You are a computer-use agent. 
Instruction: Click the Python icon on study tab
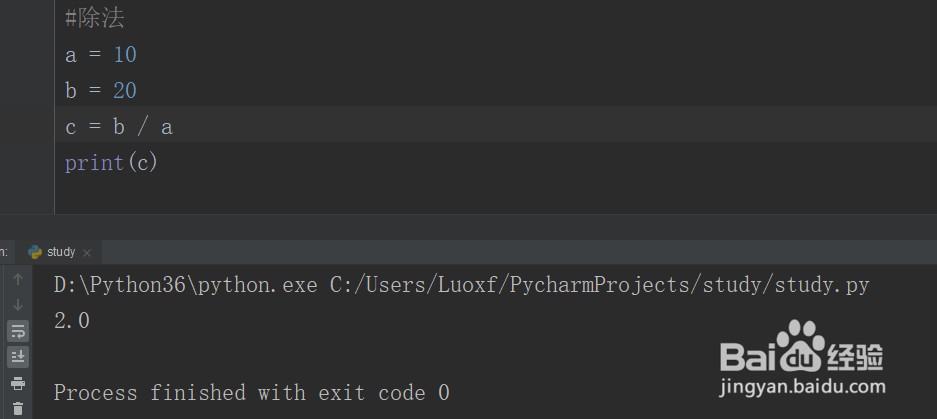click(x=35, y=252)
